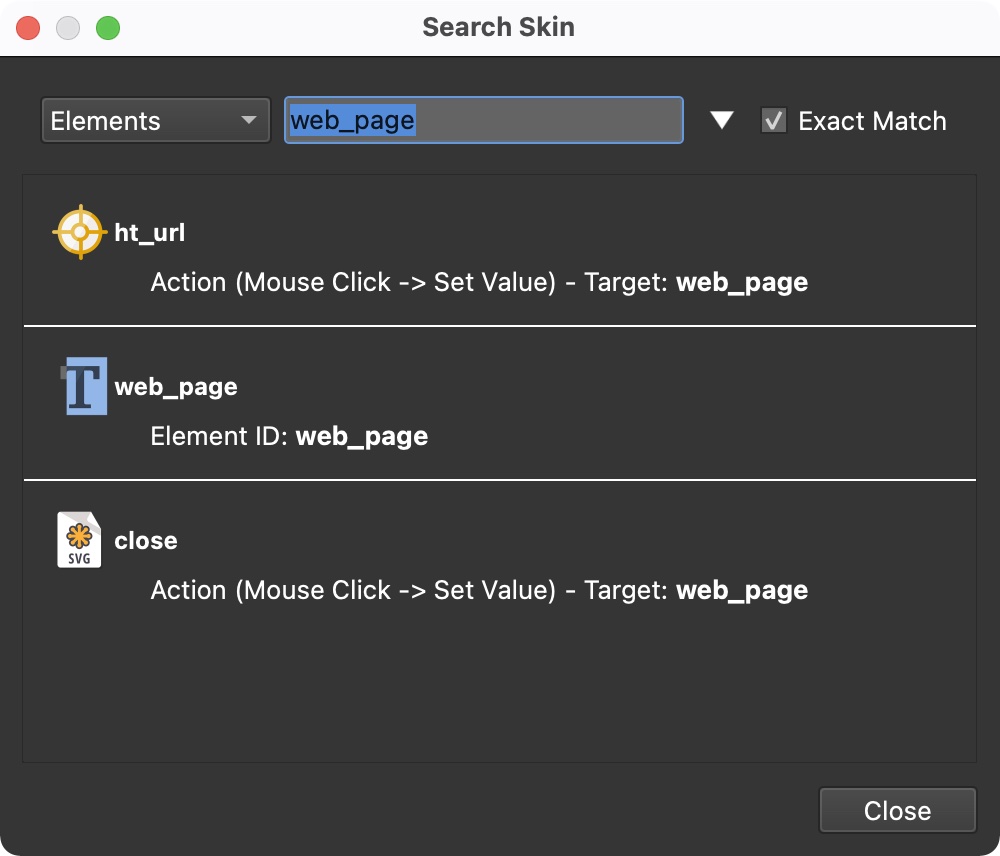
Task: Open the Element ID: web_page line
Action: coord(289,437)
